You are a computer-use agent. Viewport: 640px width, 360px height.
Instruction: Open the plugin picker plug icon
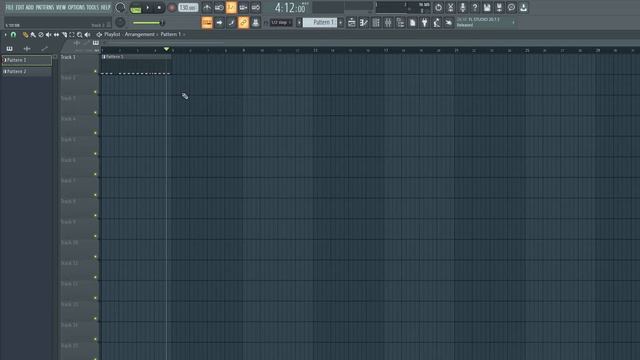pyautogui.click(x=424, y=22)
